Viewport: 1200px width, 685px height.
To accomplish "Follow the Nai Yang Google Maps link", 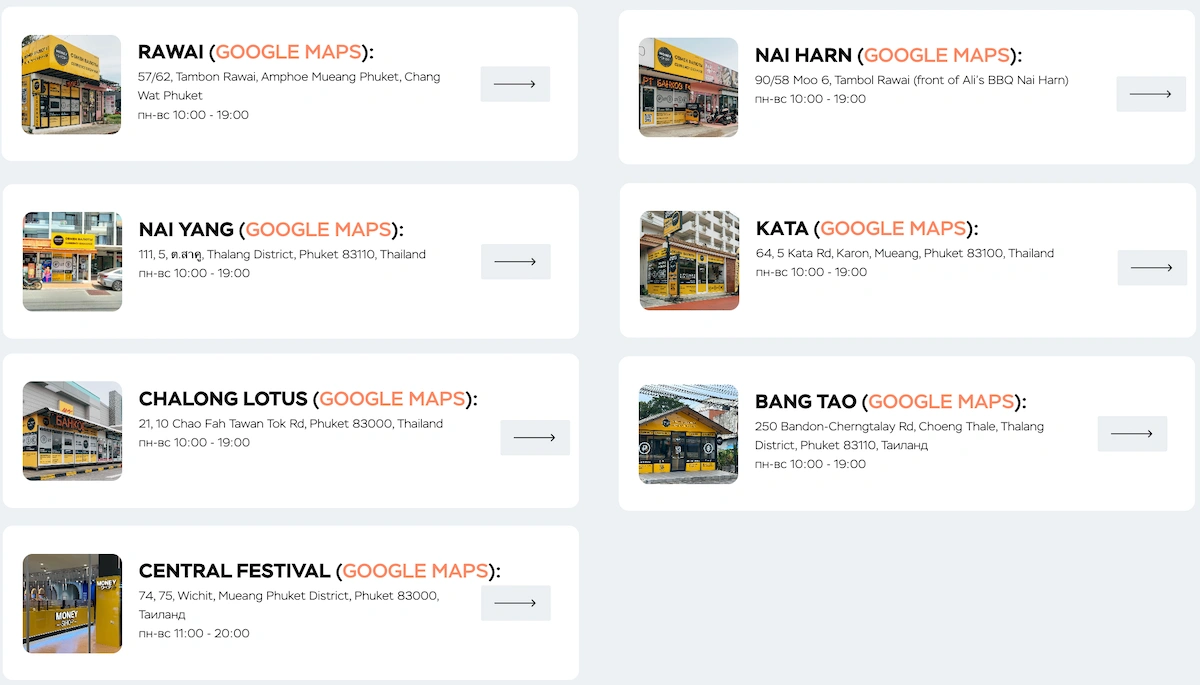I will 318,229.
